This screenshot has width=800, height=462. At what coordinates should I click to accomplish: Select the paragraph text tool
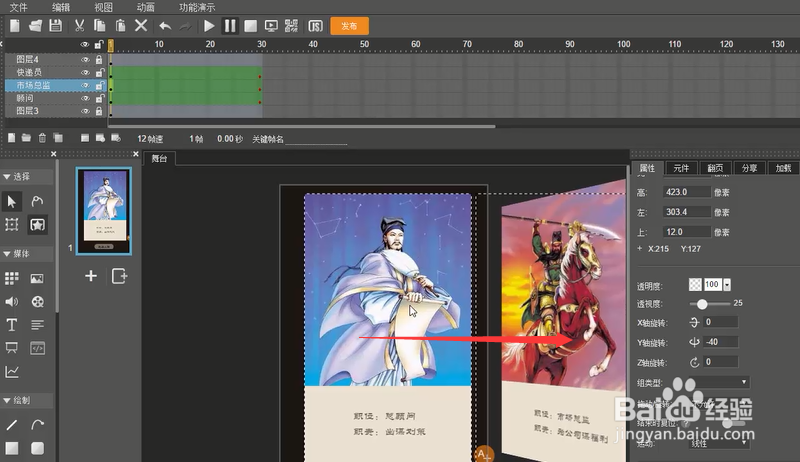tap(37, 325)
